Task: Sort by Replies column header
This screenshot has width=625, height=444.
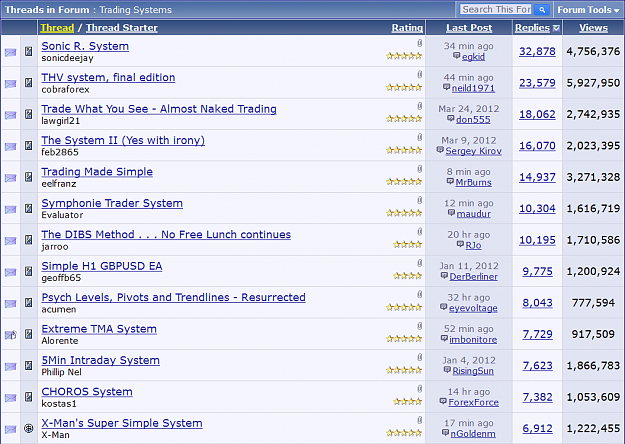Action: [532, 28]
